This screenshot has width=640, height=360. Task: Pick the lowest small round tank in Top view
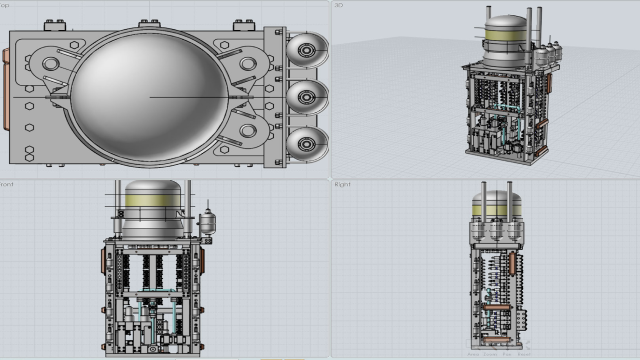[307, 143]
